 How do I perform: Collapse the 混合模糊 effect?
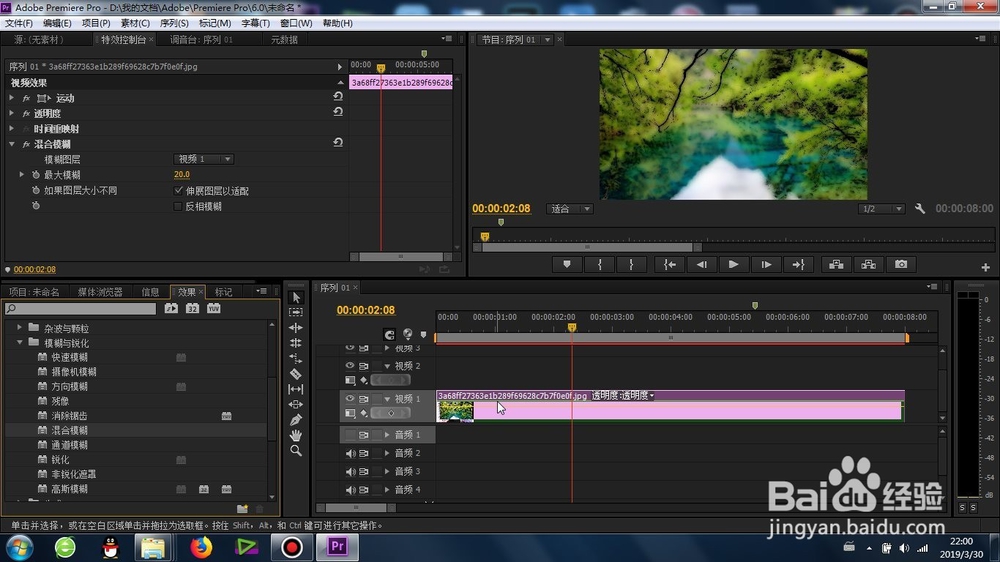pos(11,144)
